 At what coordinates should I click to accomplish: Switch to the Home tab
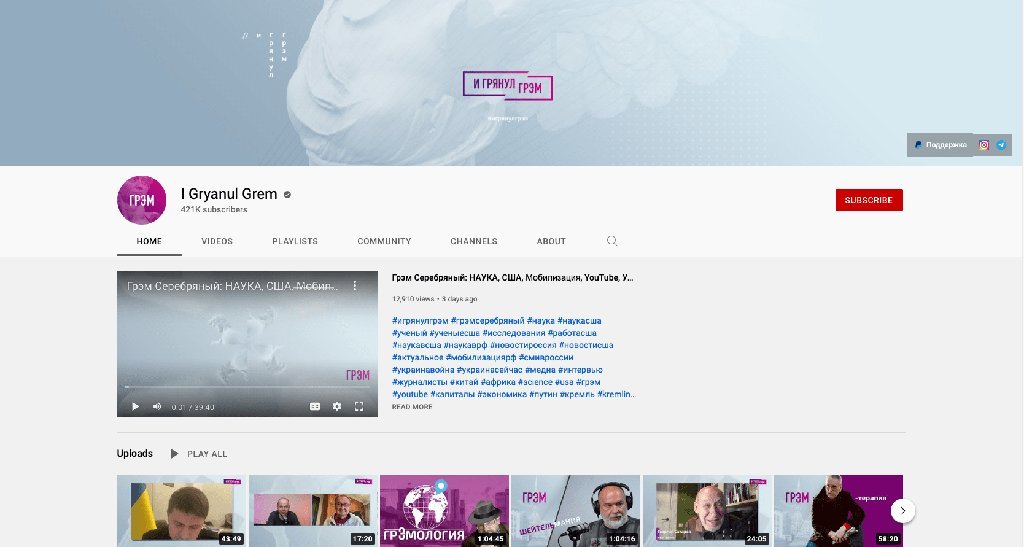tap(149, 241)
